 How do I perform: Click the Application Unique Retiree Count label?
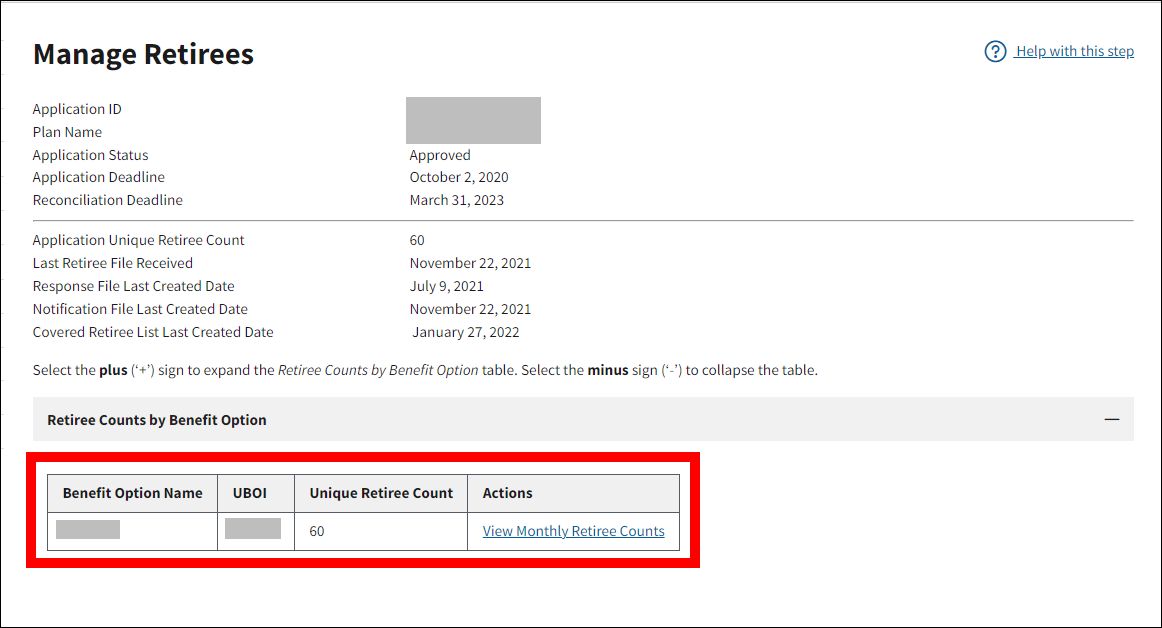138,240
